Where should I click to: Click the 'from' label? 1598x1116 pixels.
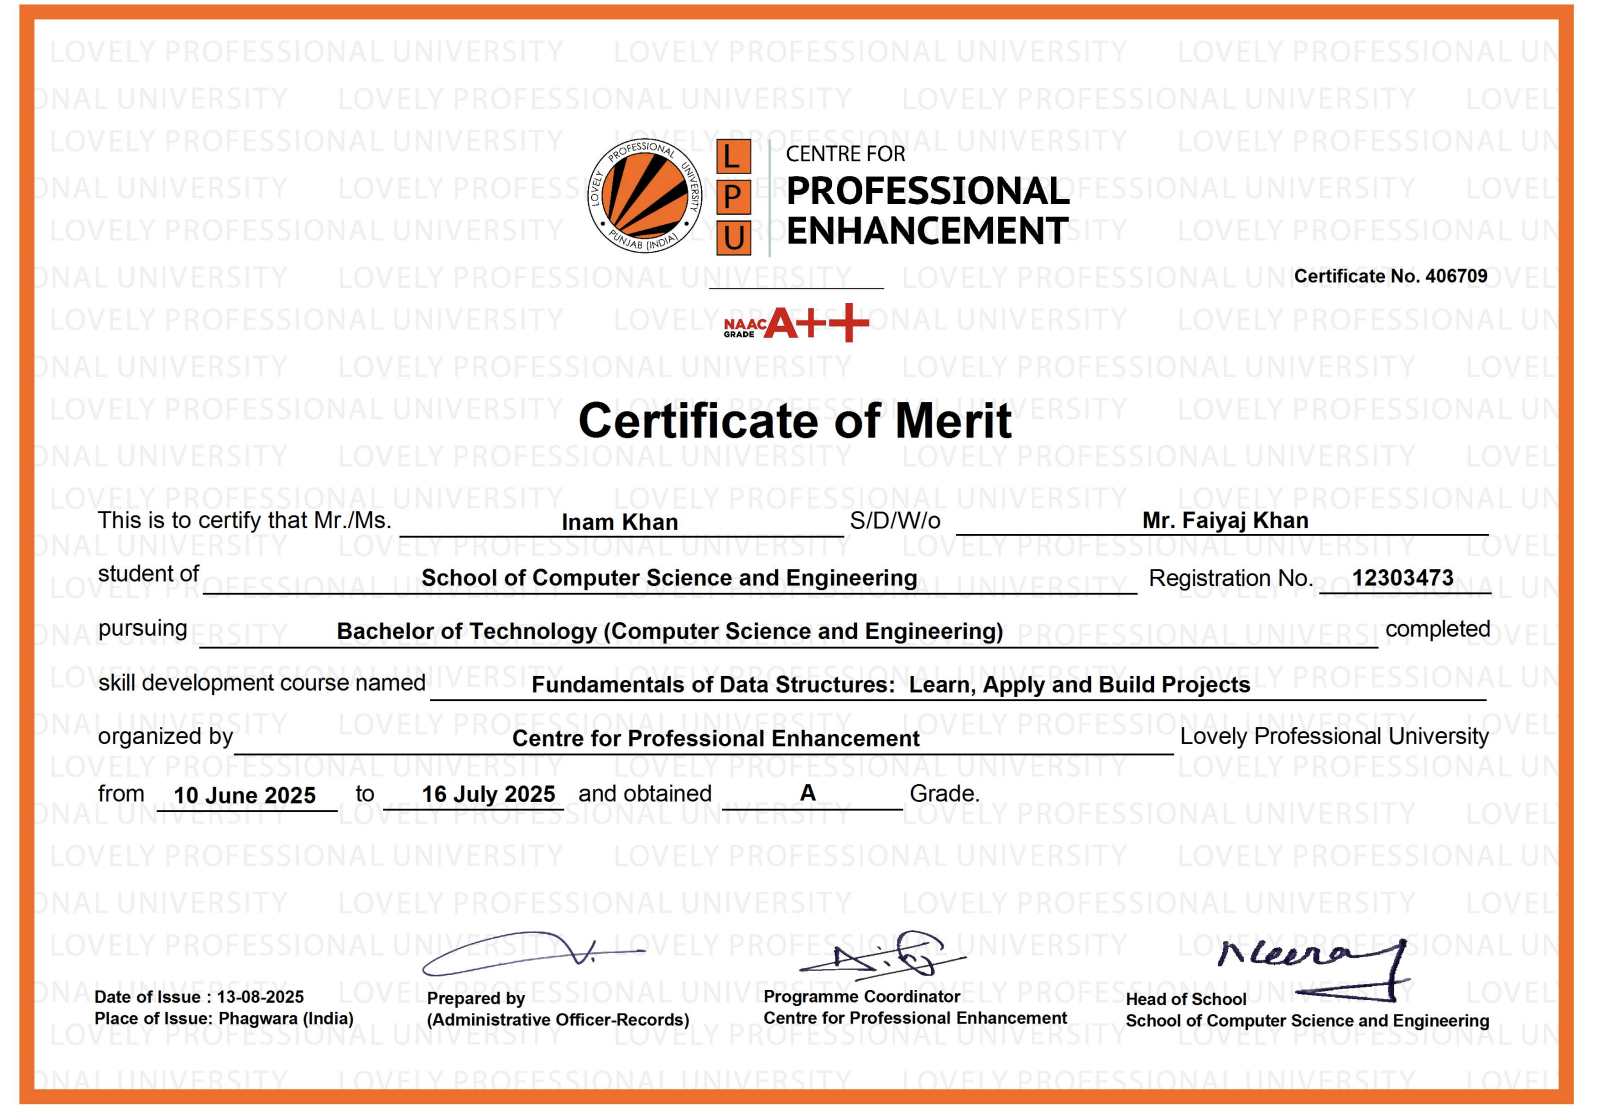(121, 794)
